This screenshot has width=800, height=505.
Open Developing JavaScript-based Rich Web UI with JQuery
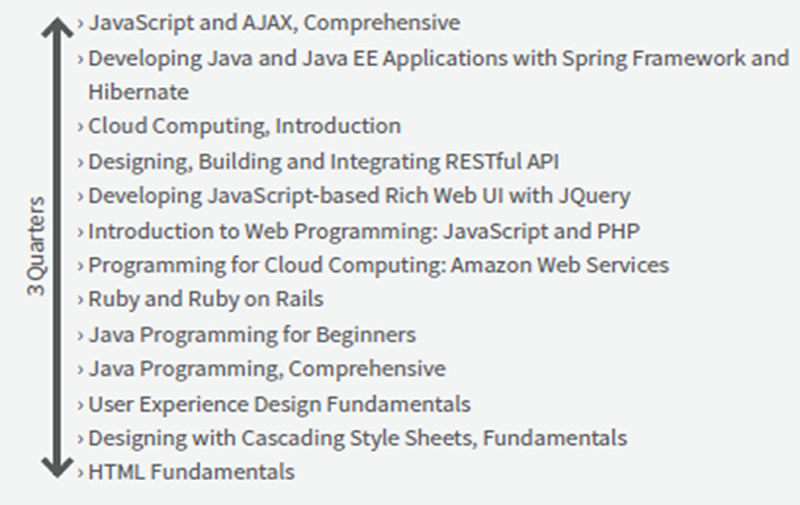coord(359,196)
